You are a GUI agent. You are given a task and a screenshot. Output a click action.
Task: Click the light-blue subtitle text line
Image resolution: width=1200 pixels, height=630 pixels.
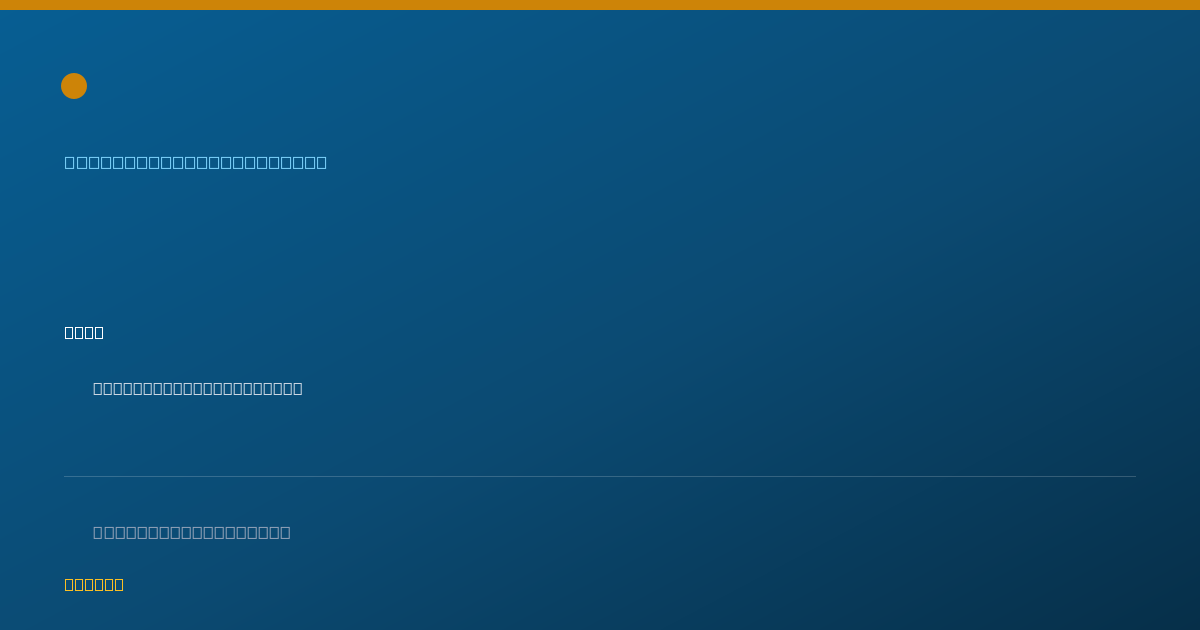click(x=196, y=162)
